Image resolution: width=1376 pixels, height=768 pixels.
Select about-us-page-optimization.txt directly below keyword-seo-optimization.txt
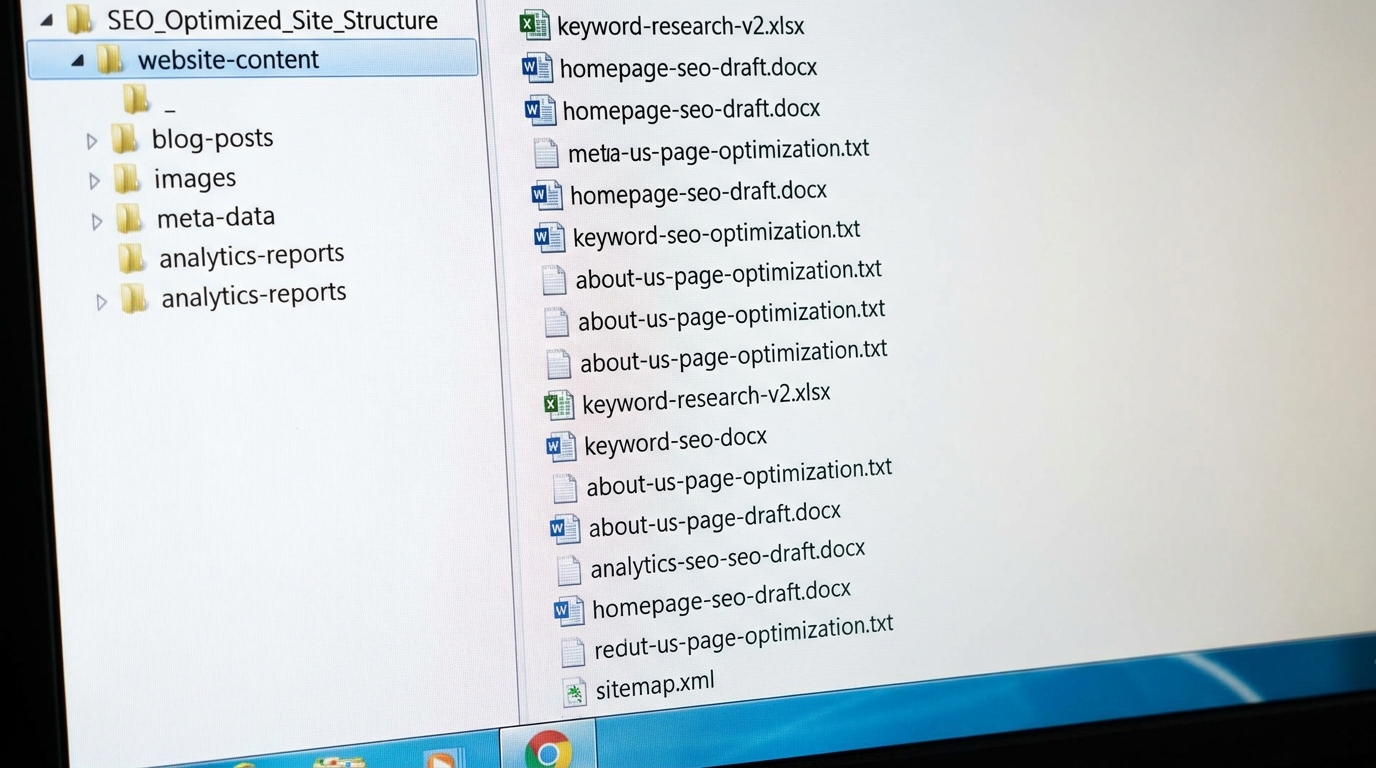pyautogui.click(x=728, y=274)
